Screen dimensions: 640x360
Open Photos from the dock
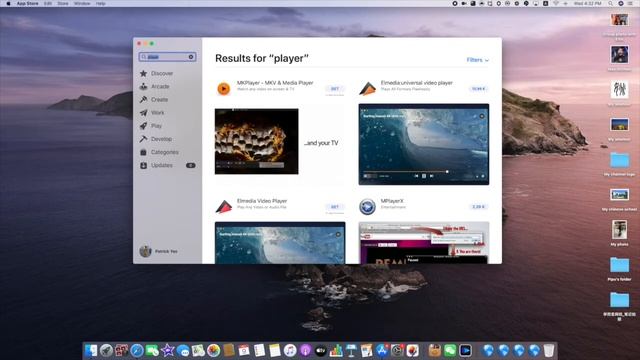[x=213, y=350]
